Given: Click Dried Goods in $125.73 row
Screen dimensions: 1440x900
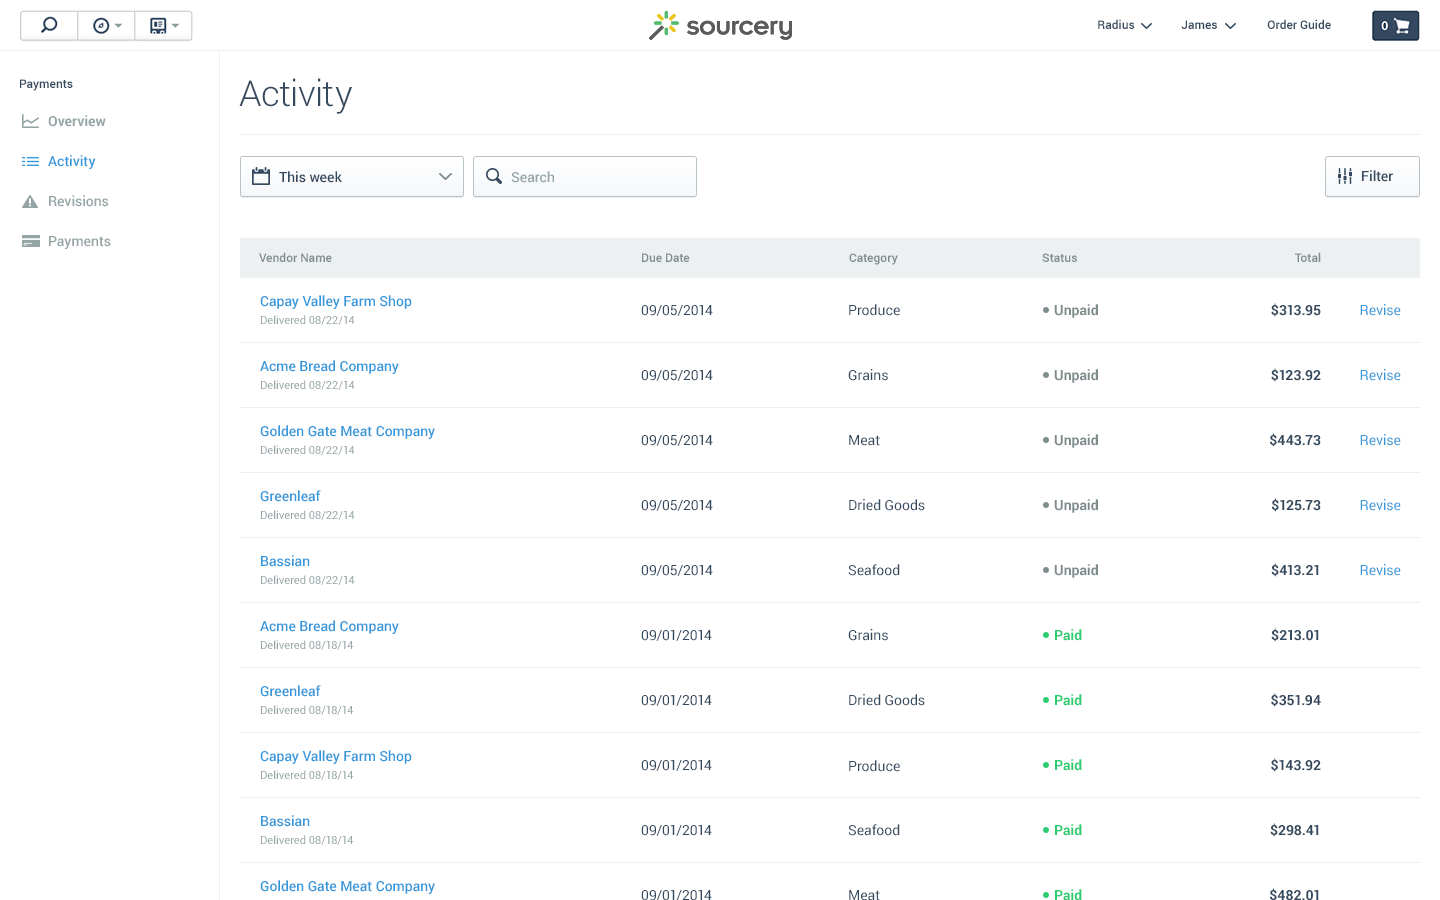Looking at the screenshot, I should click(886, 505).
